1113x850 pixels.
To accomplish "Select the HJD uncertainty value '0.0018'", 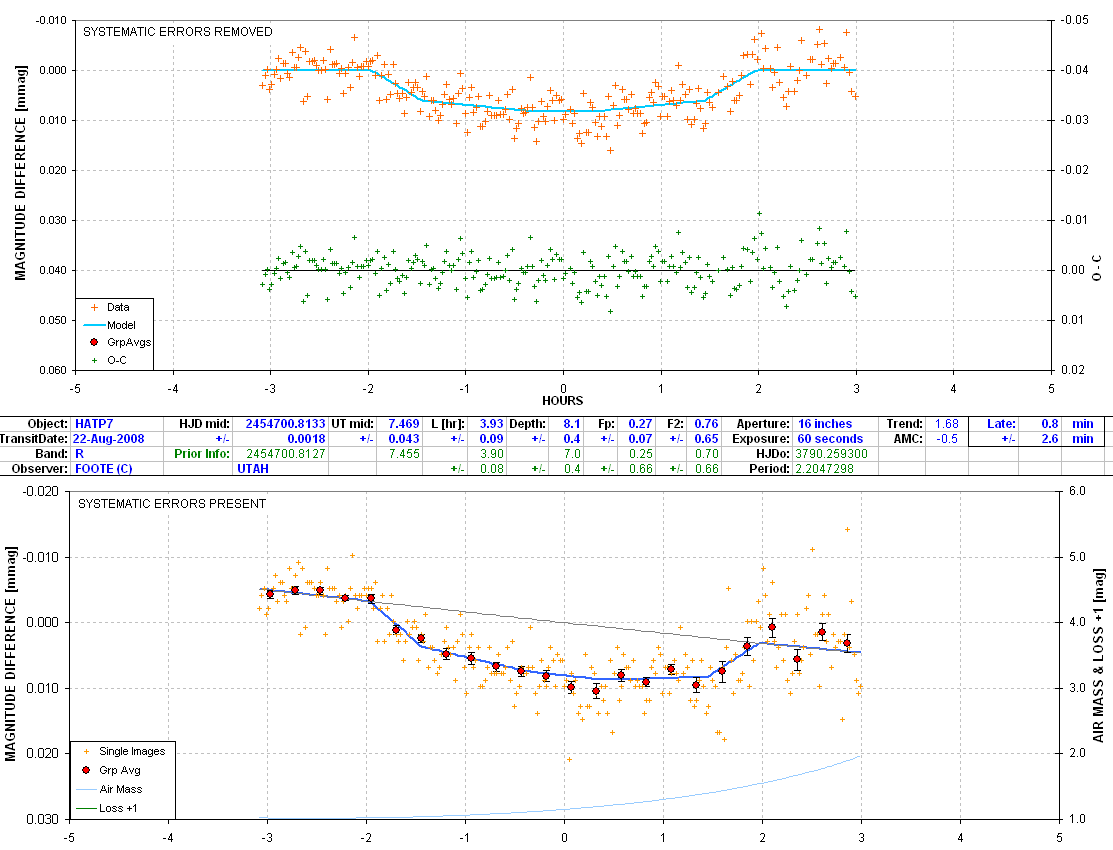I will point(307,439).
